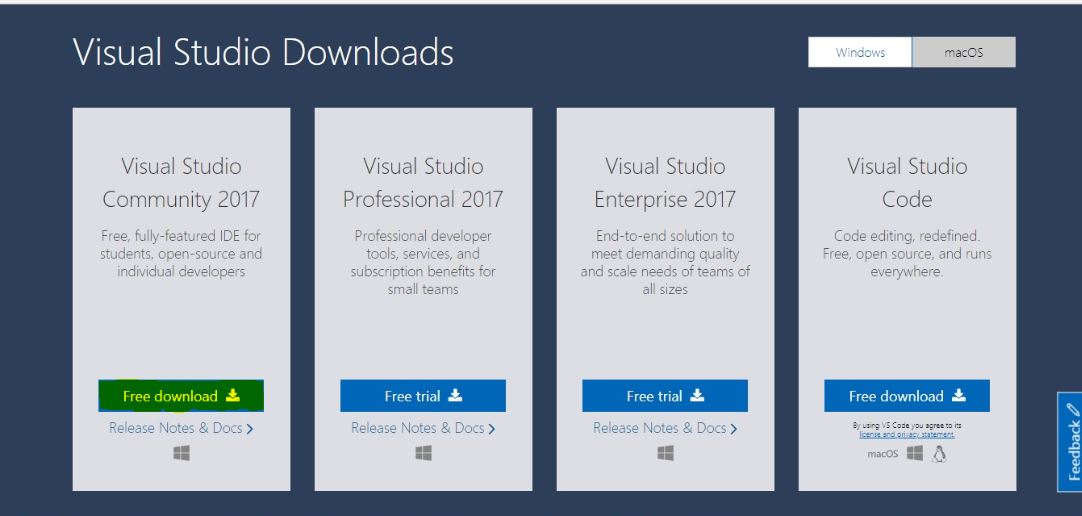Click 'By using VS Code you agree' text

point(907,426)
